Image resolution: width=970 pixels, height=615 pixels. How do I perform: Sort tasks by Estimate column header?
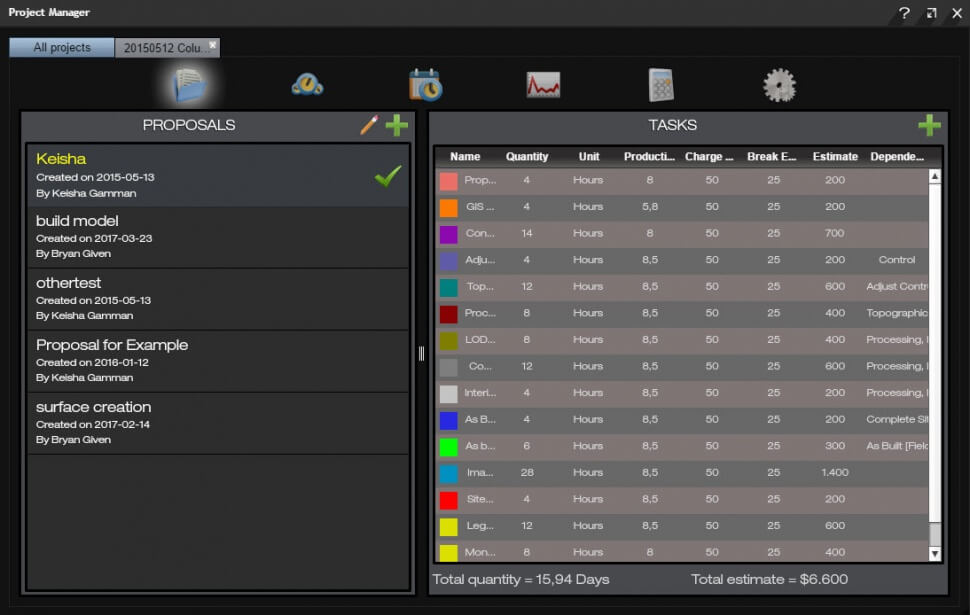(x=835, y=157)
